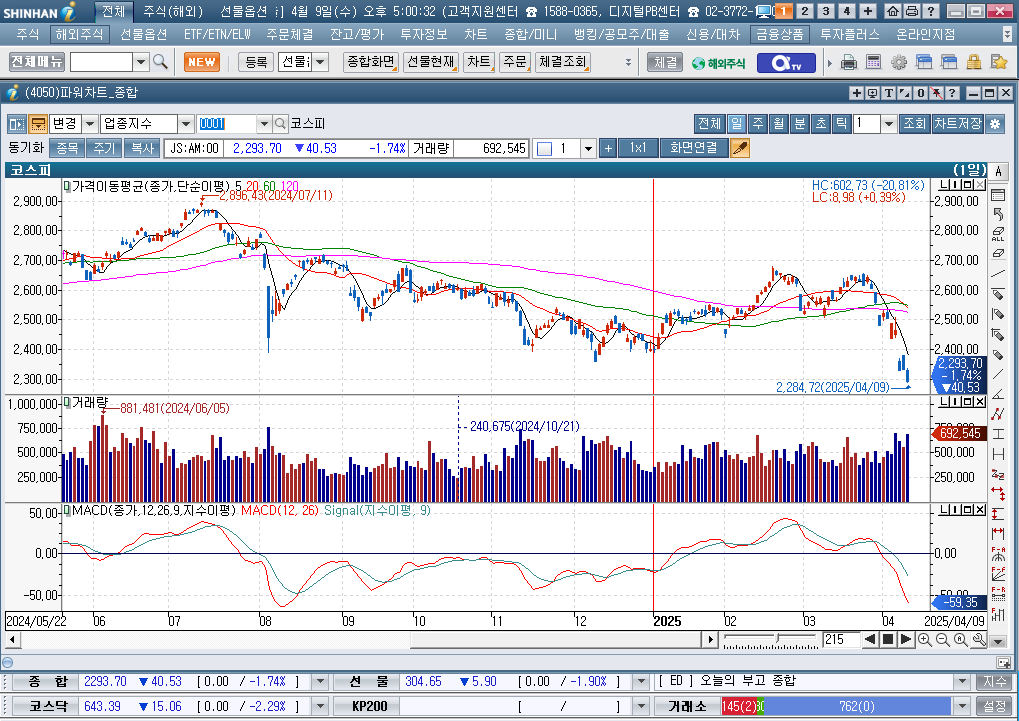This screenshot has height=721, width=1019.
Task: Click the gold padlock lock-screen icon
Action: coord(974,62)
